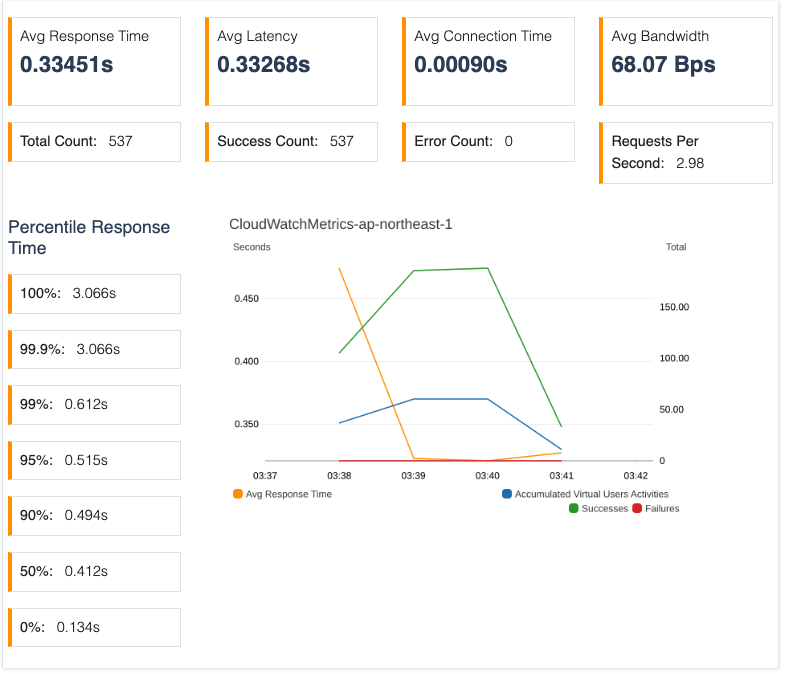
Task: Select the Avg Bandwidth value 68.07 Bps
Action: (x=663, y=65)
